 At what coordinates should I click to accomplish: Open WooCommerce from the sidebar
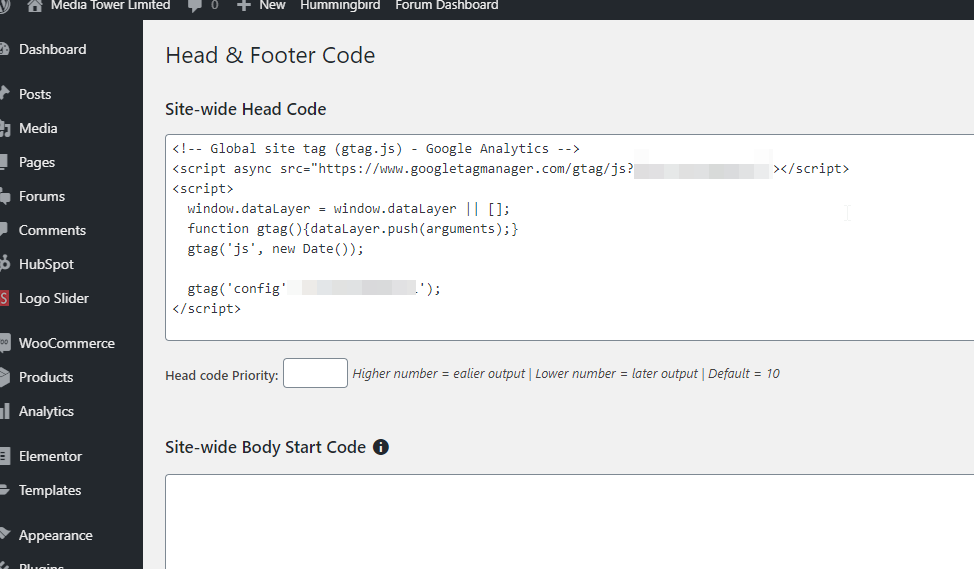66,343
